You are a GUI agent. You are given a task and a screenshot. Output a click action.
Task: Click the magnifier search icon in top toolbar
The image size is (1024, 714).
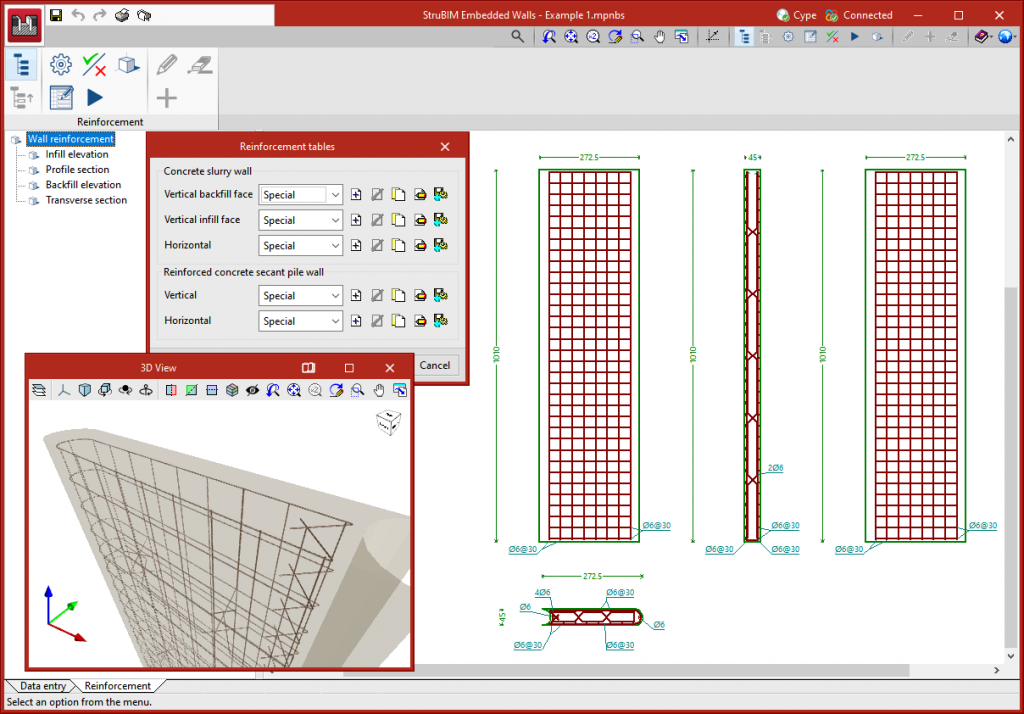[x=517, y=37]
